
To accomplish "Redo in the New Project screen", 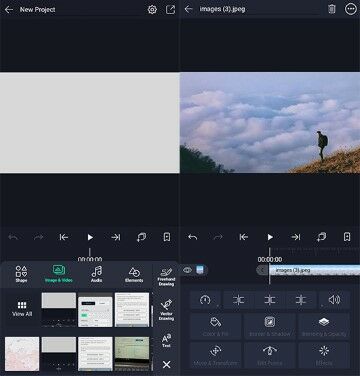I will [x=38, y=237].
